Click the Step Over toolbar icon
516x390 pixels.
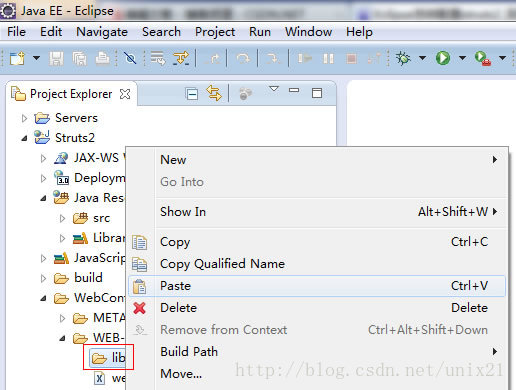[x=243, y=59]
